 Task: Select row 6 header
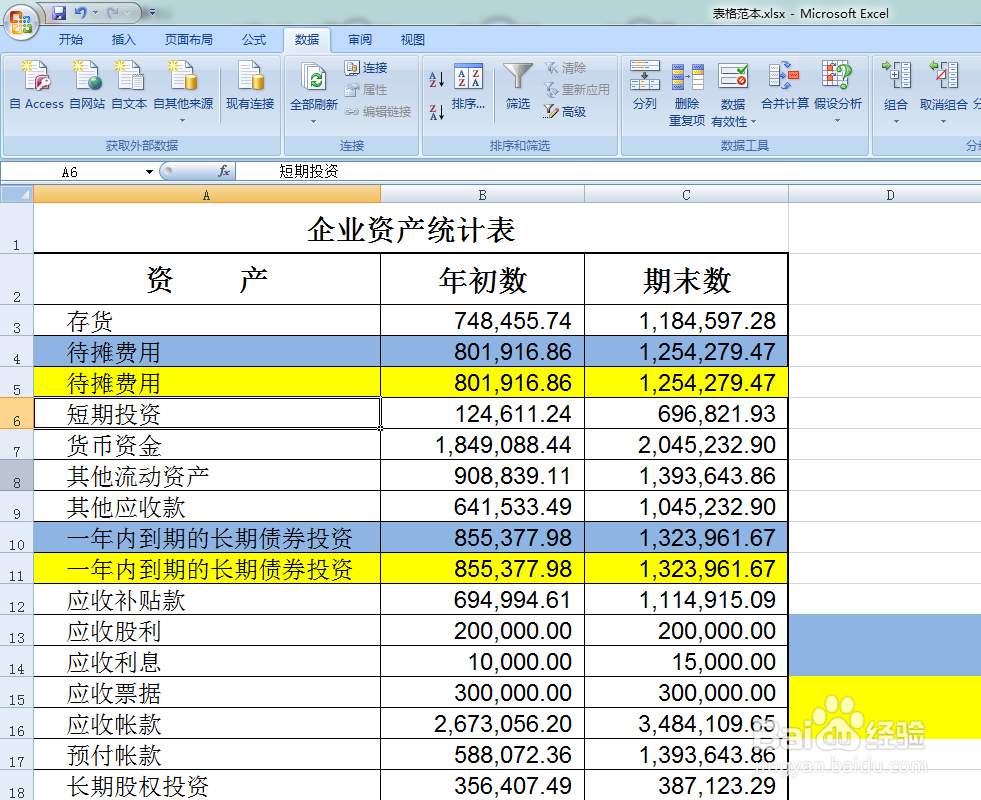17,413
